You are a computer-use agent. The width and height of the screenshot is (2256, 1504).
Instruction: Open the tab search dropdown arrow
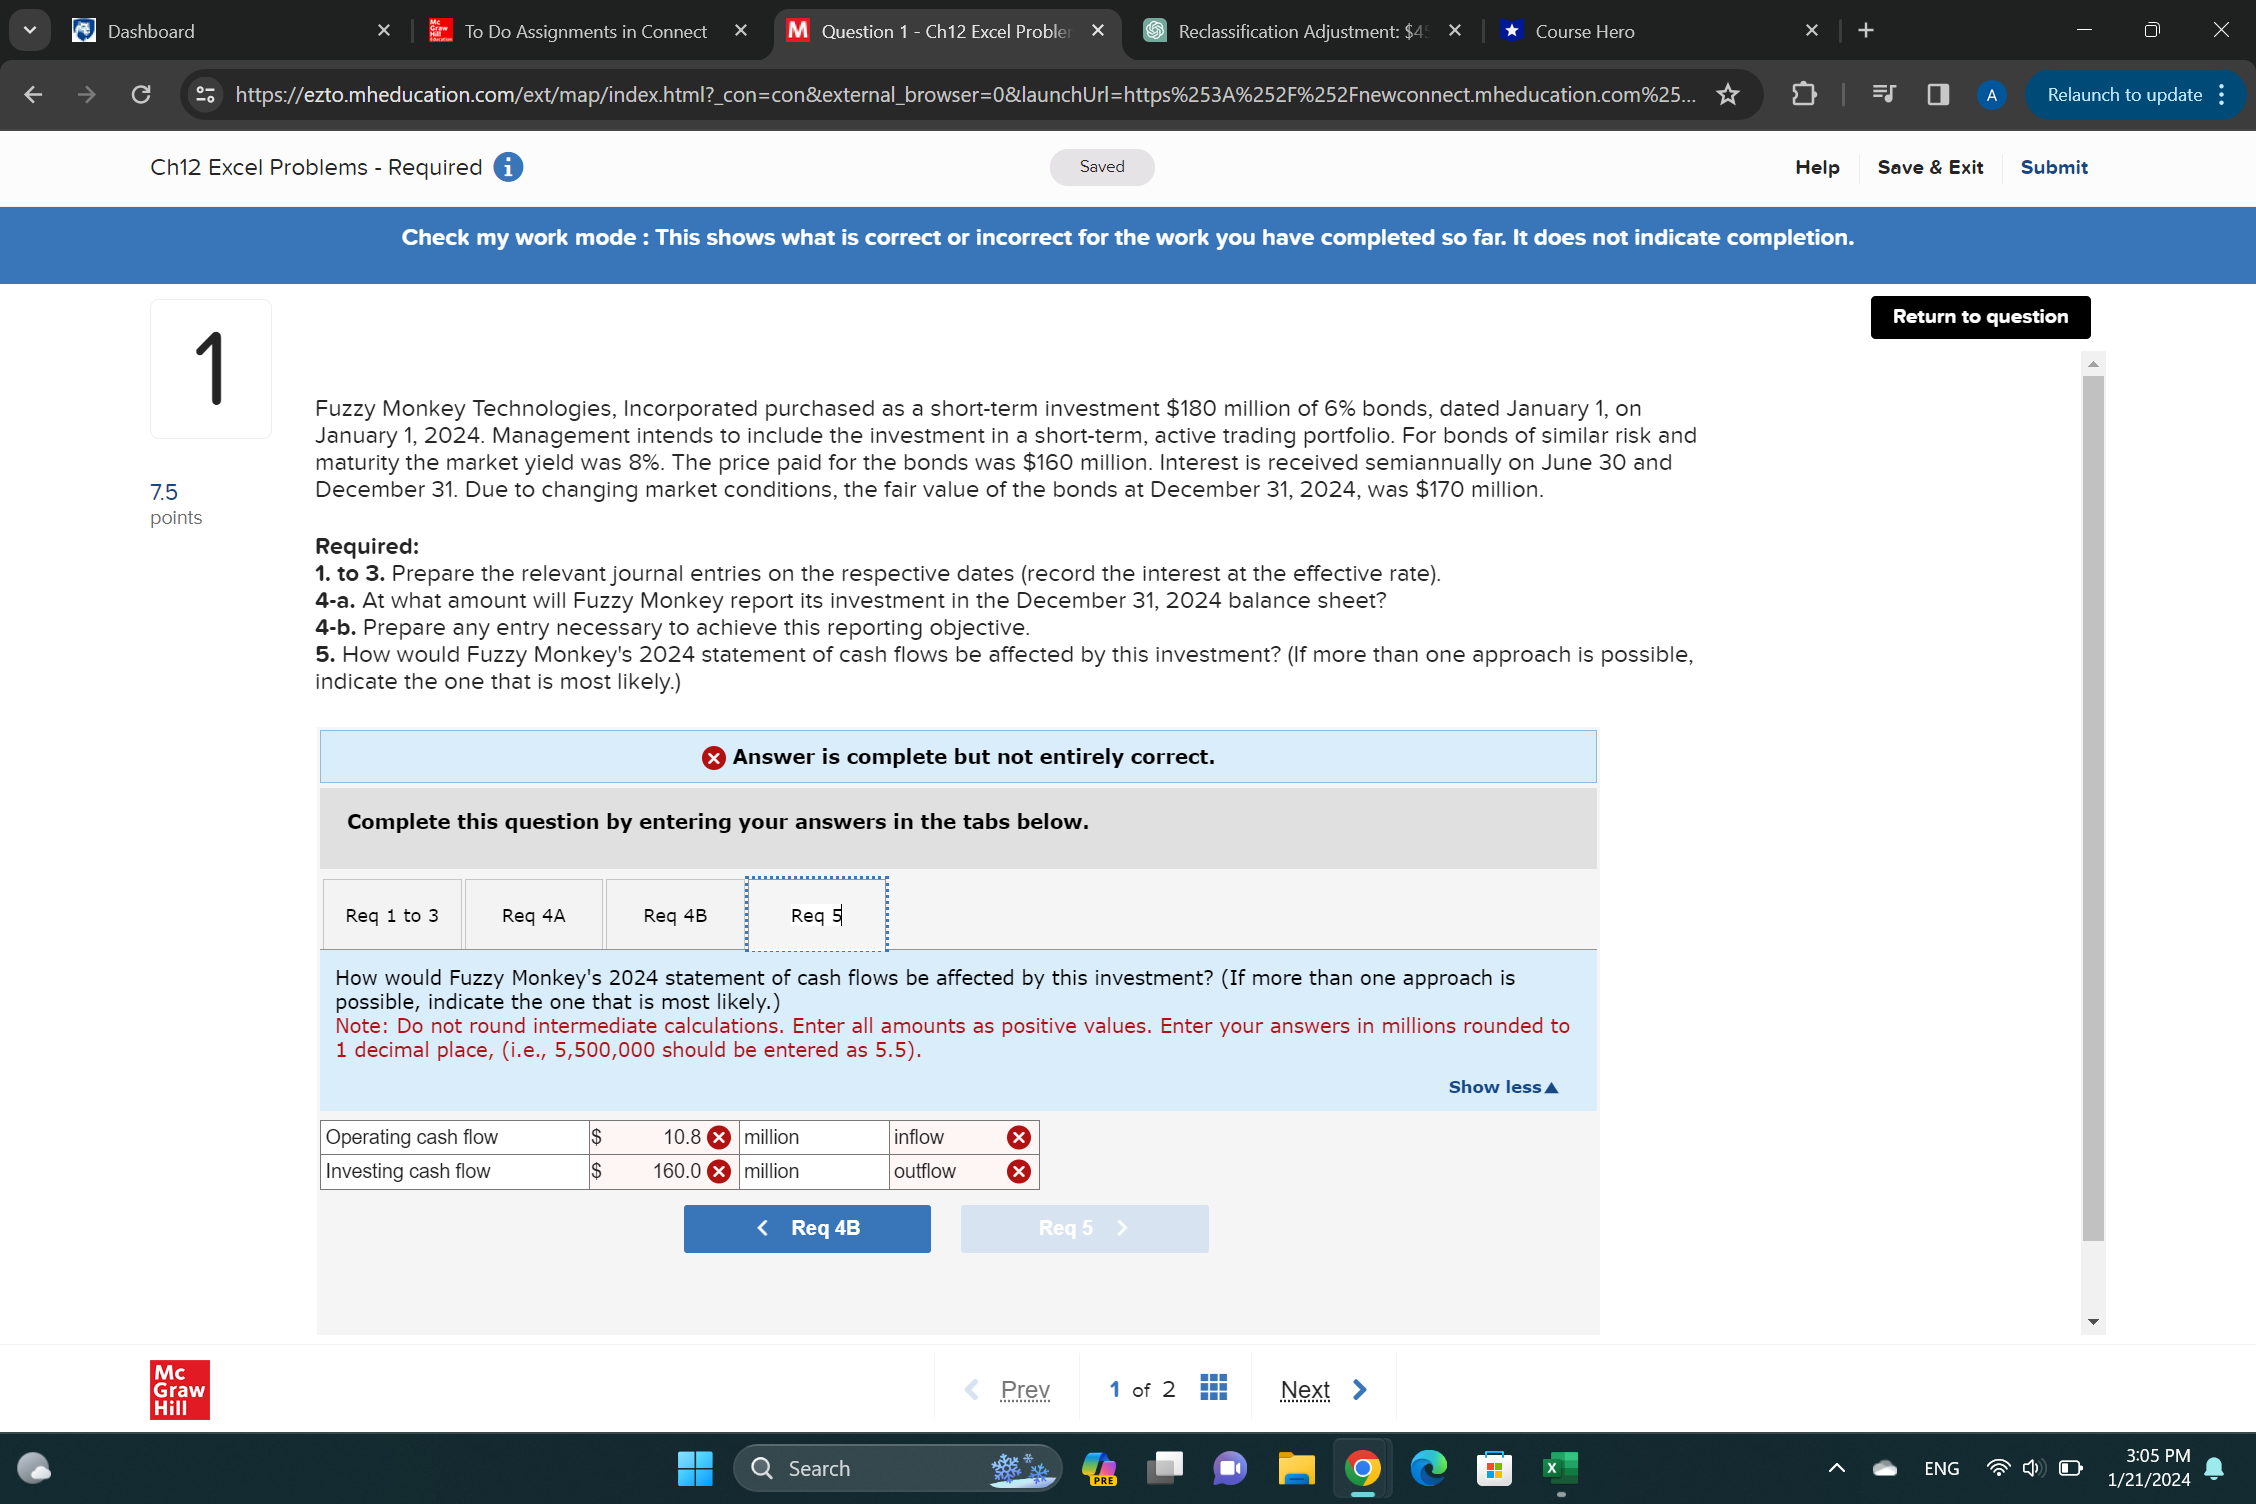29,29
